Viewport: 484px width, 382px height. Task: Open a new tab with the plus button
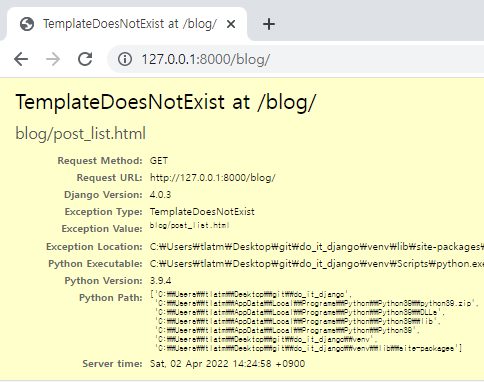click(x=269, y=24)
